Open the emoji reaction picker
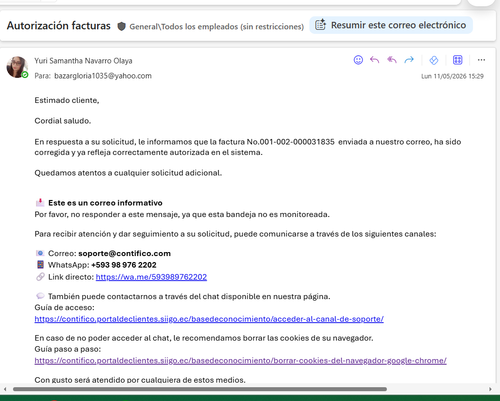500x401 pixels. (x=358, y=60)
